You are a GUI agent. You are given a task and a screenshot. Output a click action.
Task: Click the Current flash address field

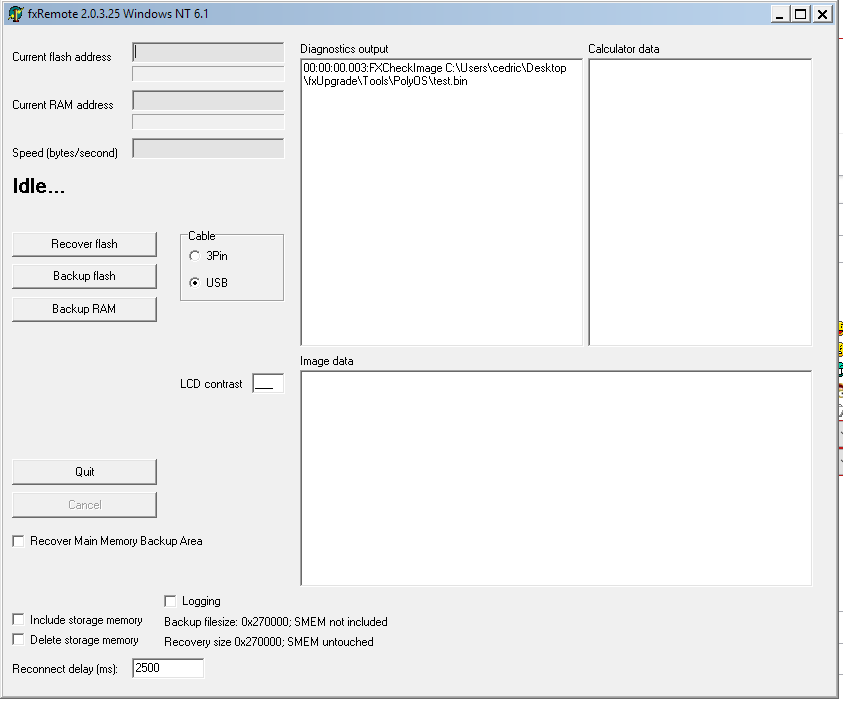coord(208,52)
